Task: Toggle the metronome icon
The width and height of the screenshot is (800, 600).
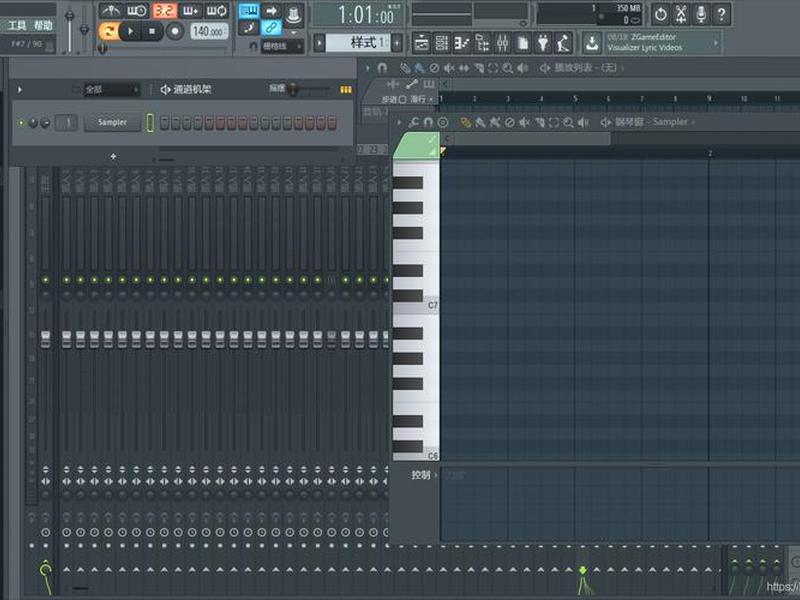Action: click(x=110, y=11)
